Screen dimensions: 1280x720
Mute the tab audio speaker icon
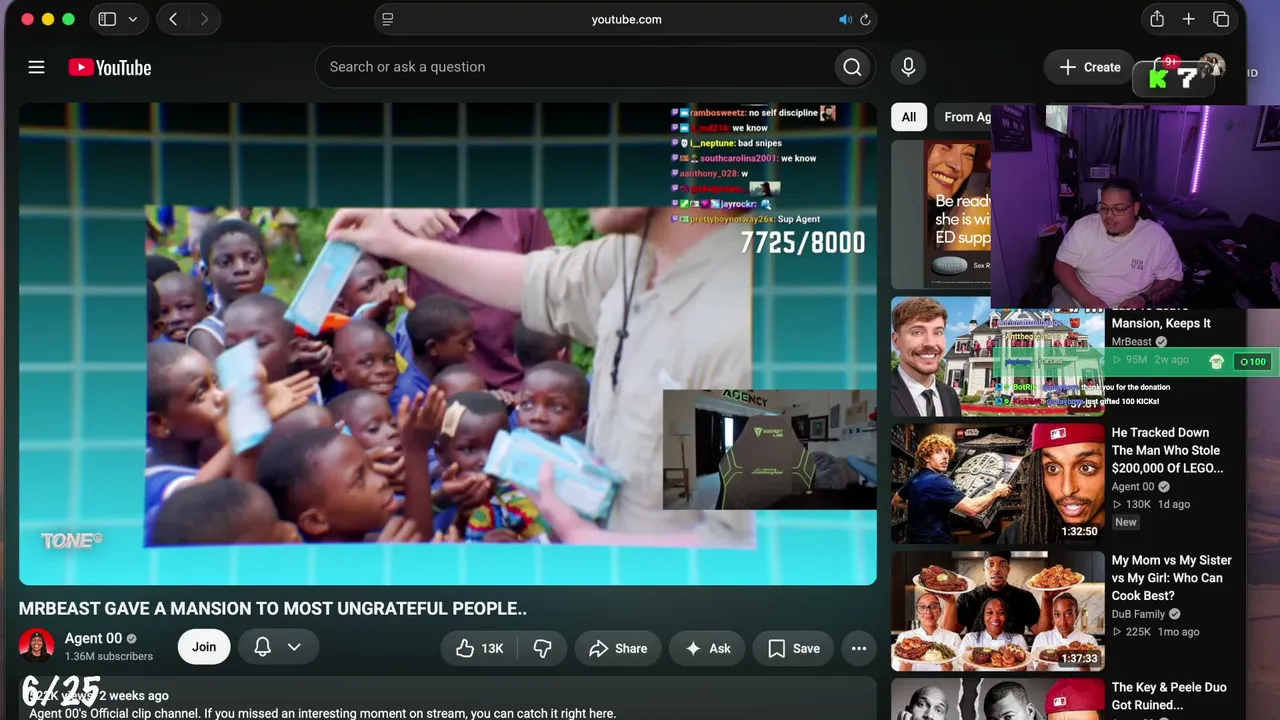[x=845, y=19]
